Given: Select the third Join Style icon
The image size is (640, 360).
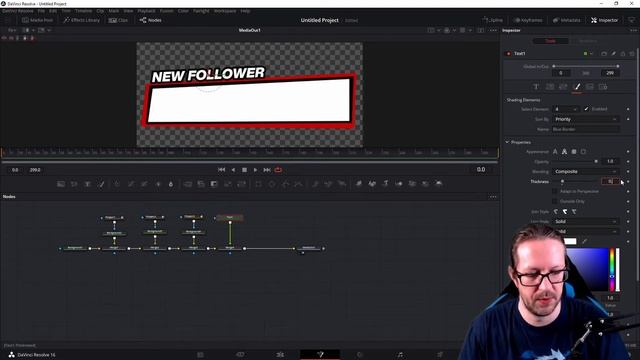Looking at the screenshot, I should 574,211.
